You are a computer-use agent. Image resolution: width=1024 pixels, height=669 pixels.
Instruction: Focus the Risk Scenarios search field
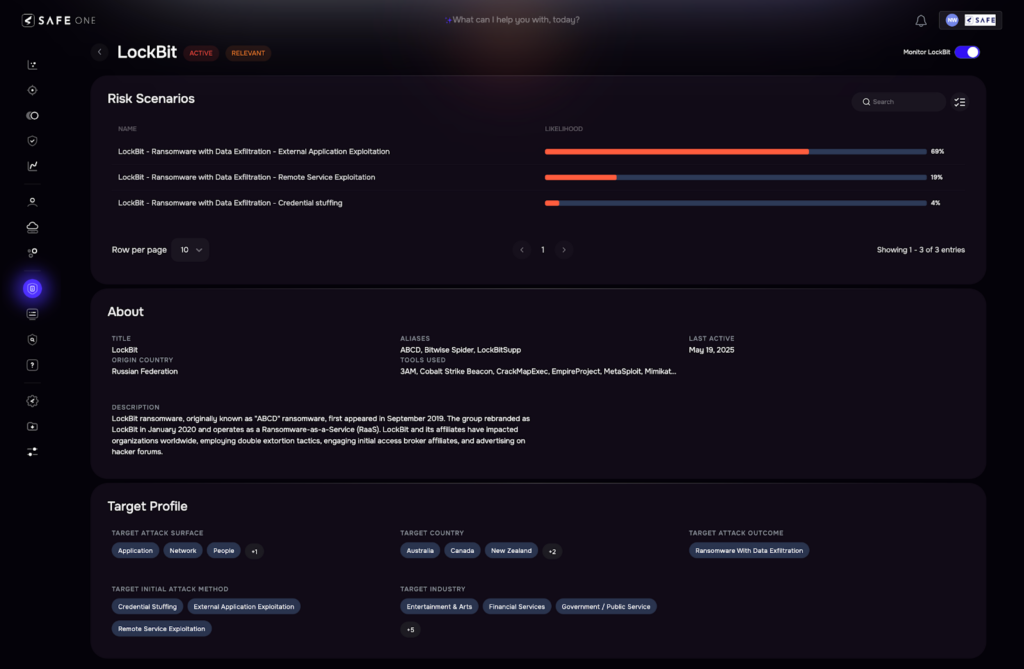click(x=899, y=102)
